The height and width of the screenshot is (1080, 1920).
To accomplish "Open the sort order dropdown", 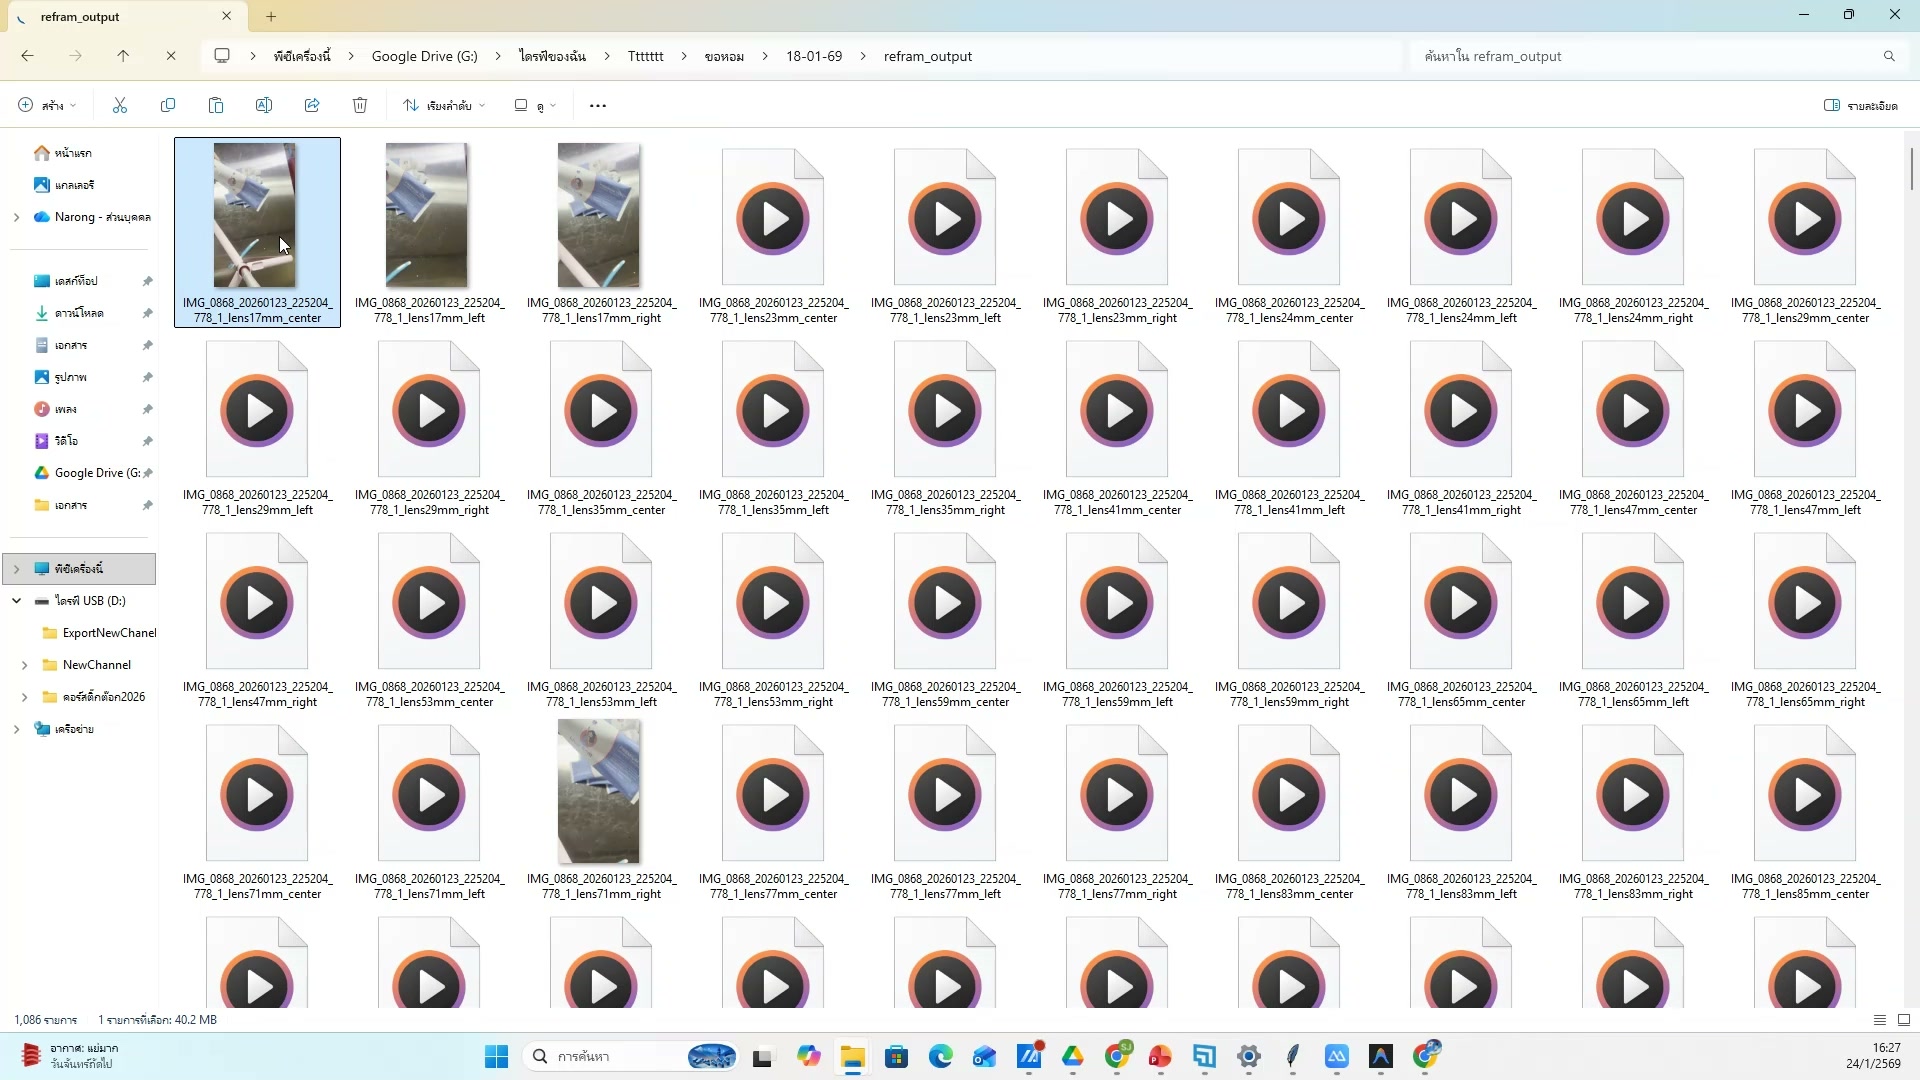I will (x=444, y=105).
